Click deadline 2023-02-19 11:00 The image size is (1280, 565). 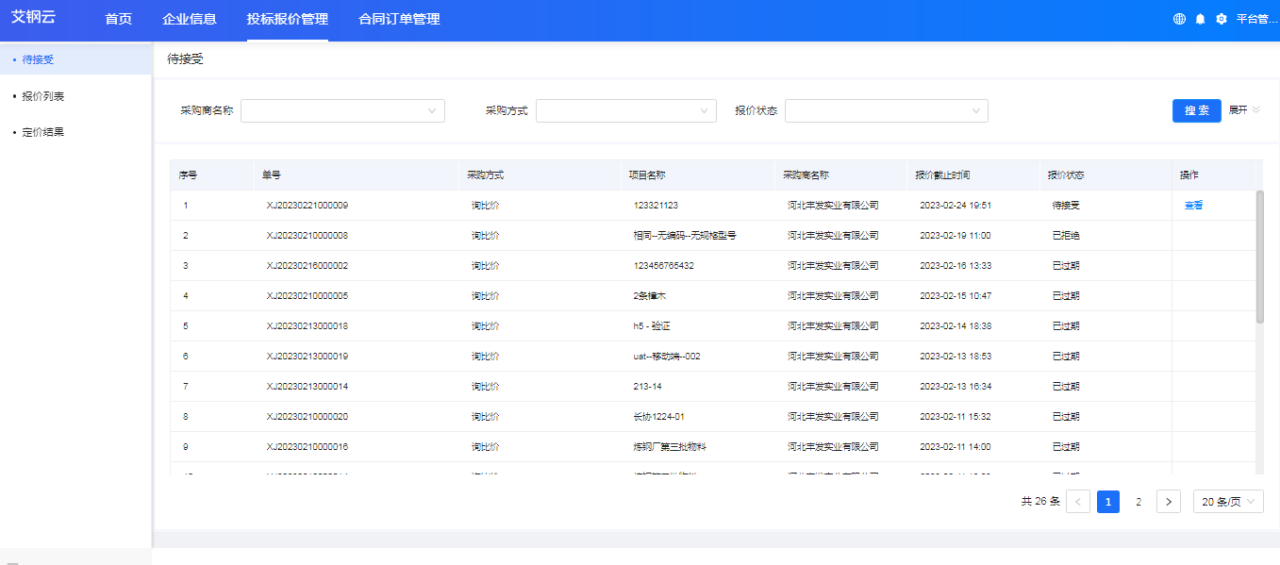tap(955, 235)
